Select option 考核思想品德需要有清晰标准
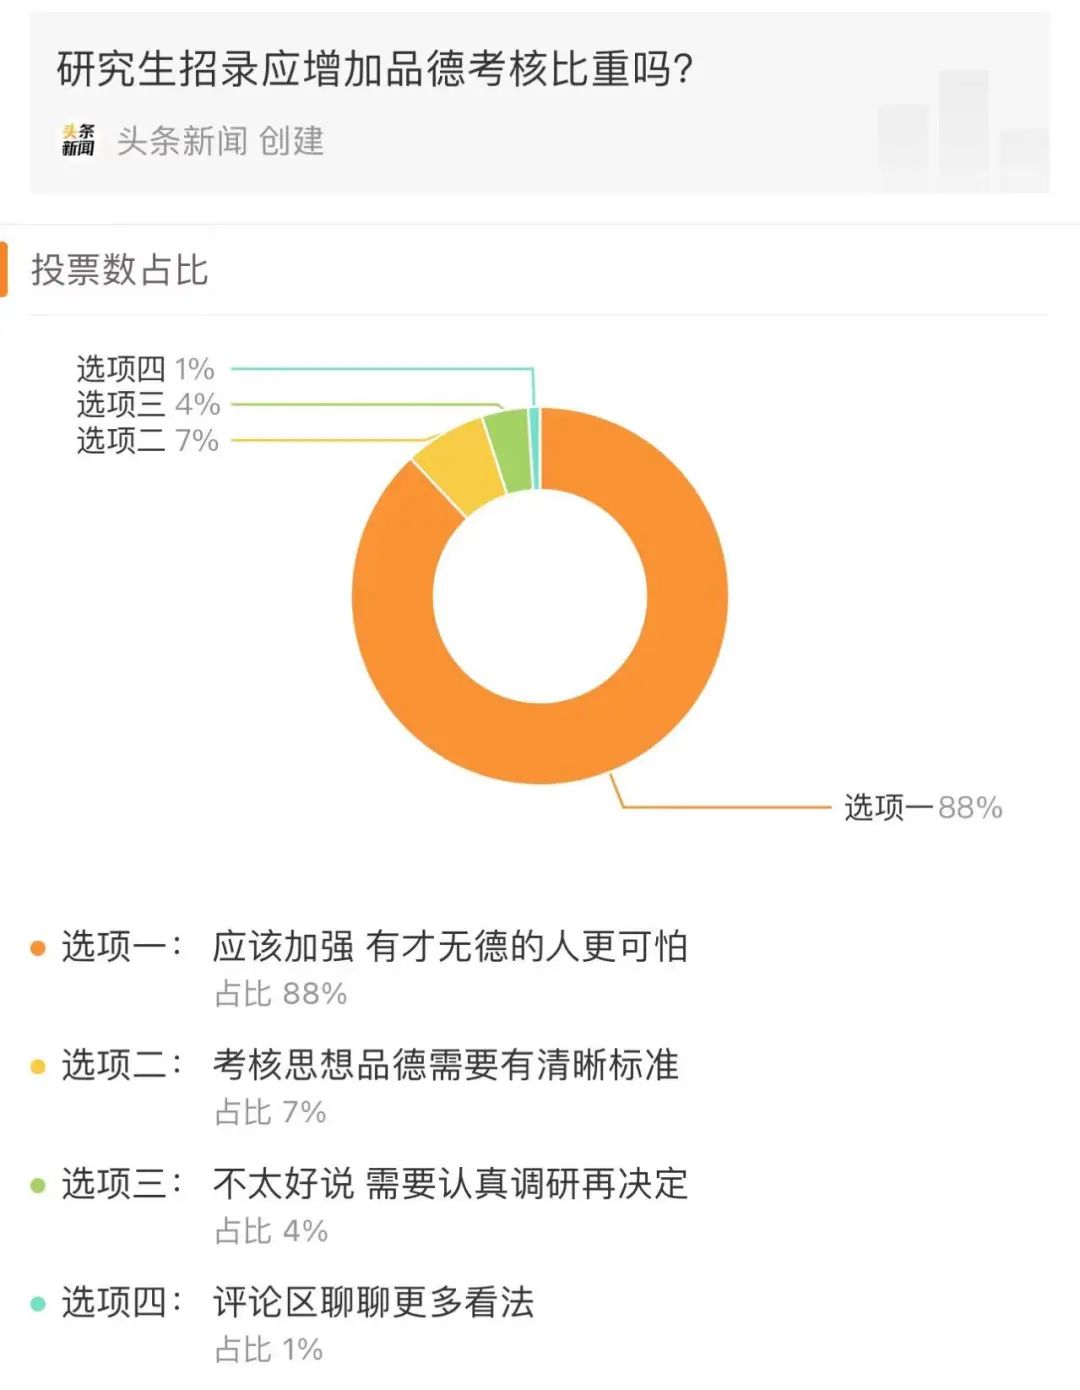This screenshot has height=1390, width=1080. tap(446, 1065)
